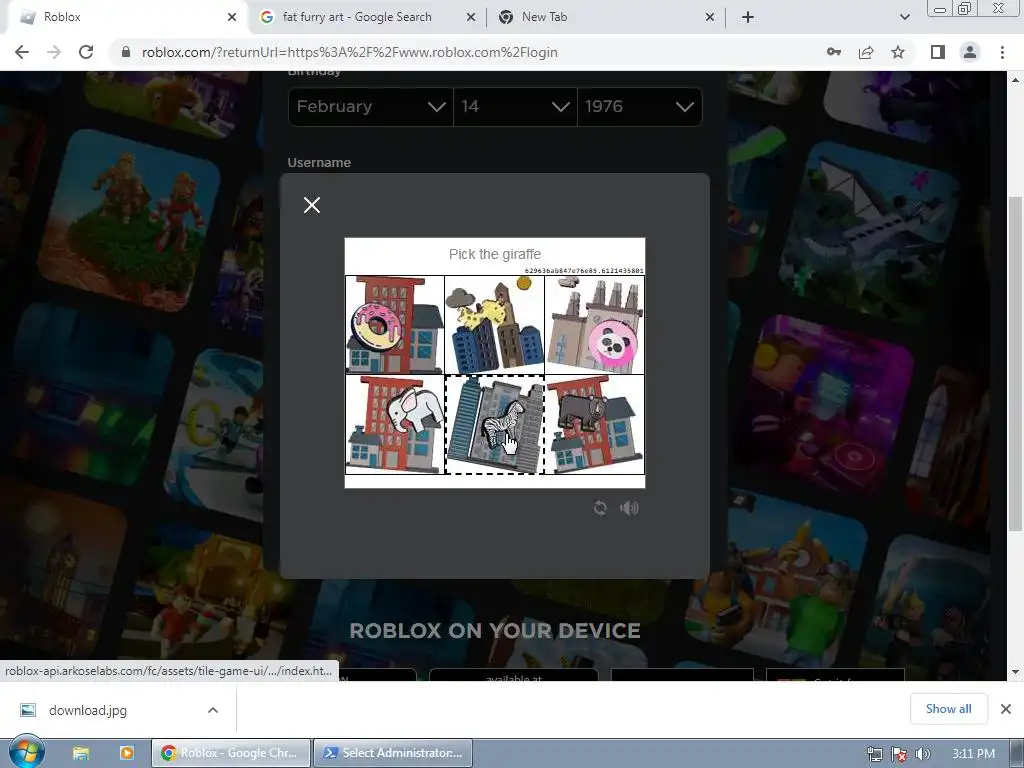Click the padlock site info icon
Image resolution: width=1024 pixels, height=768 pixels.
tap(126, 52)
